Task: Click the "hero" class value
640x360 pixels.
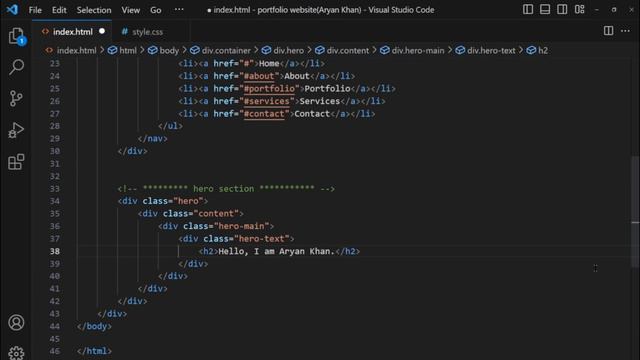Action: click(188, 201)
